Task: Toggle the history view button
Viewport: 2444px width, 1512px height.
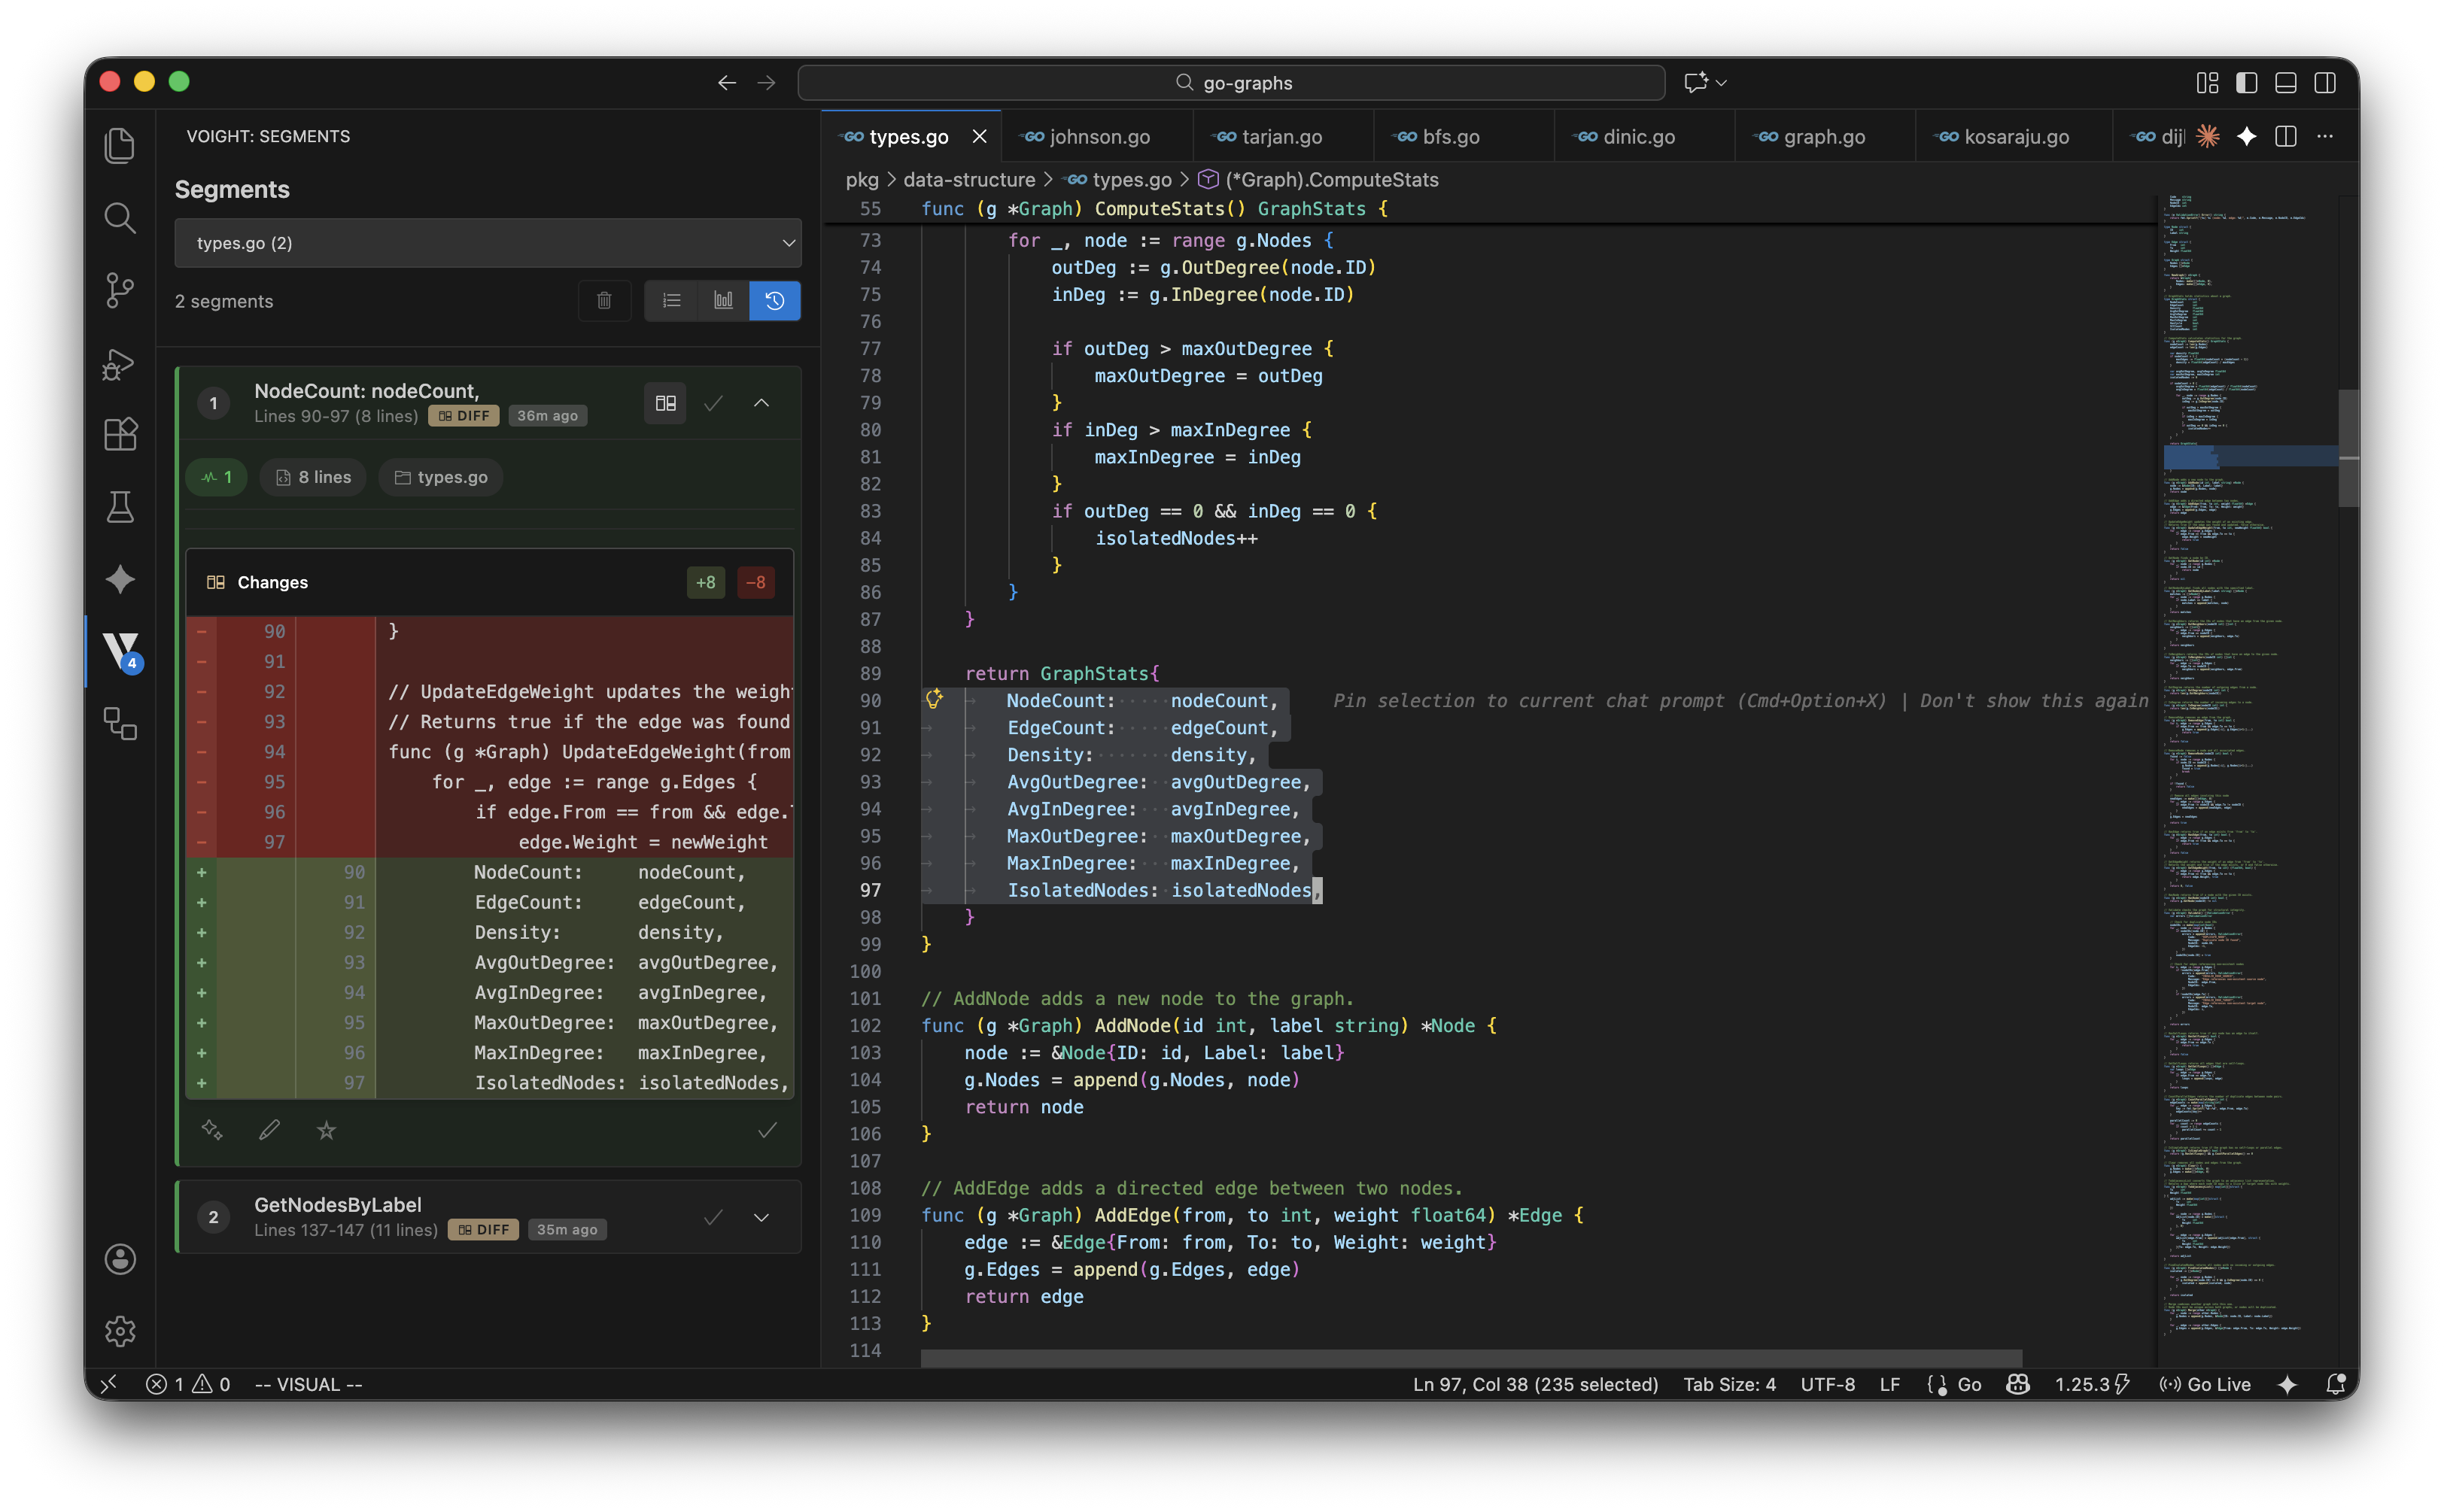Action: pos(775,300)
